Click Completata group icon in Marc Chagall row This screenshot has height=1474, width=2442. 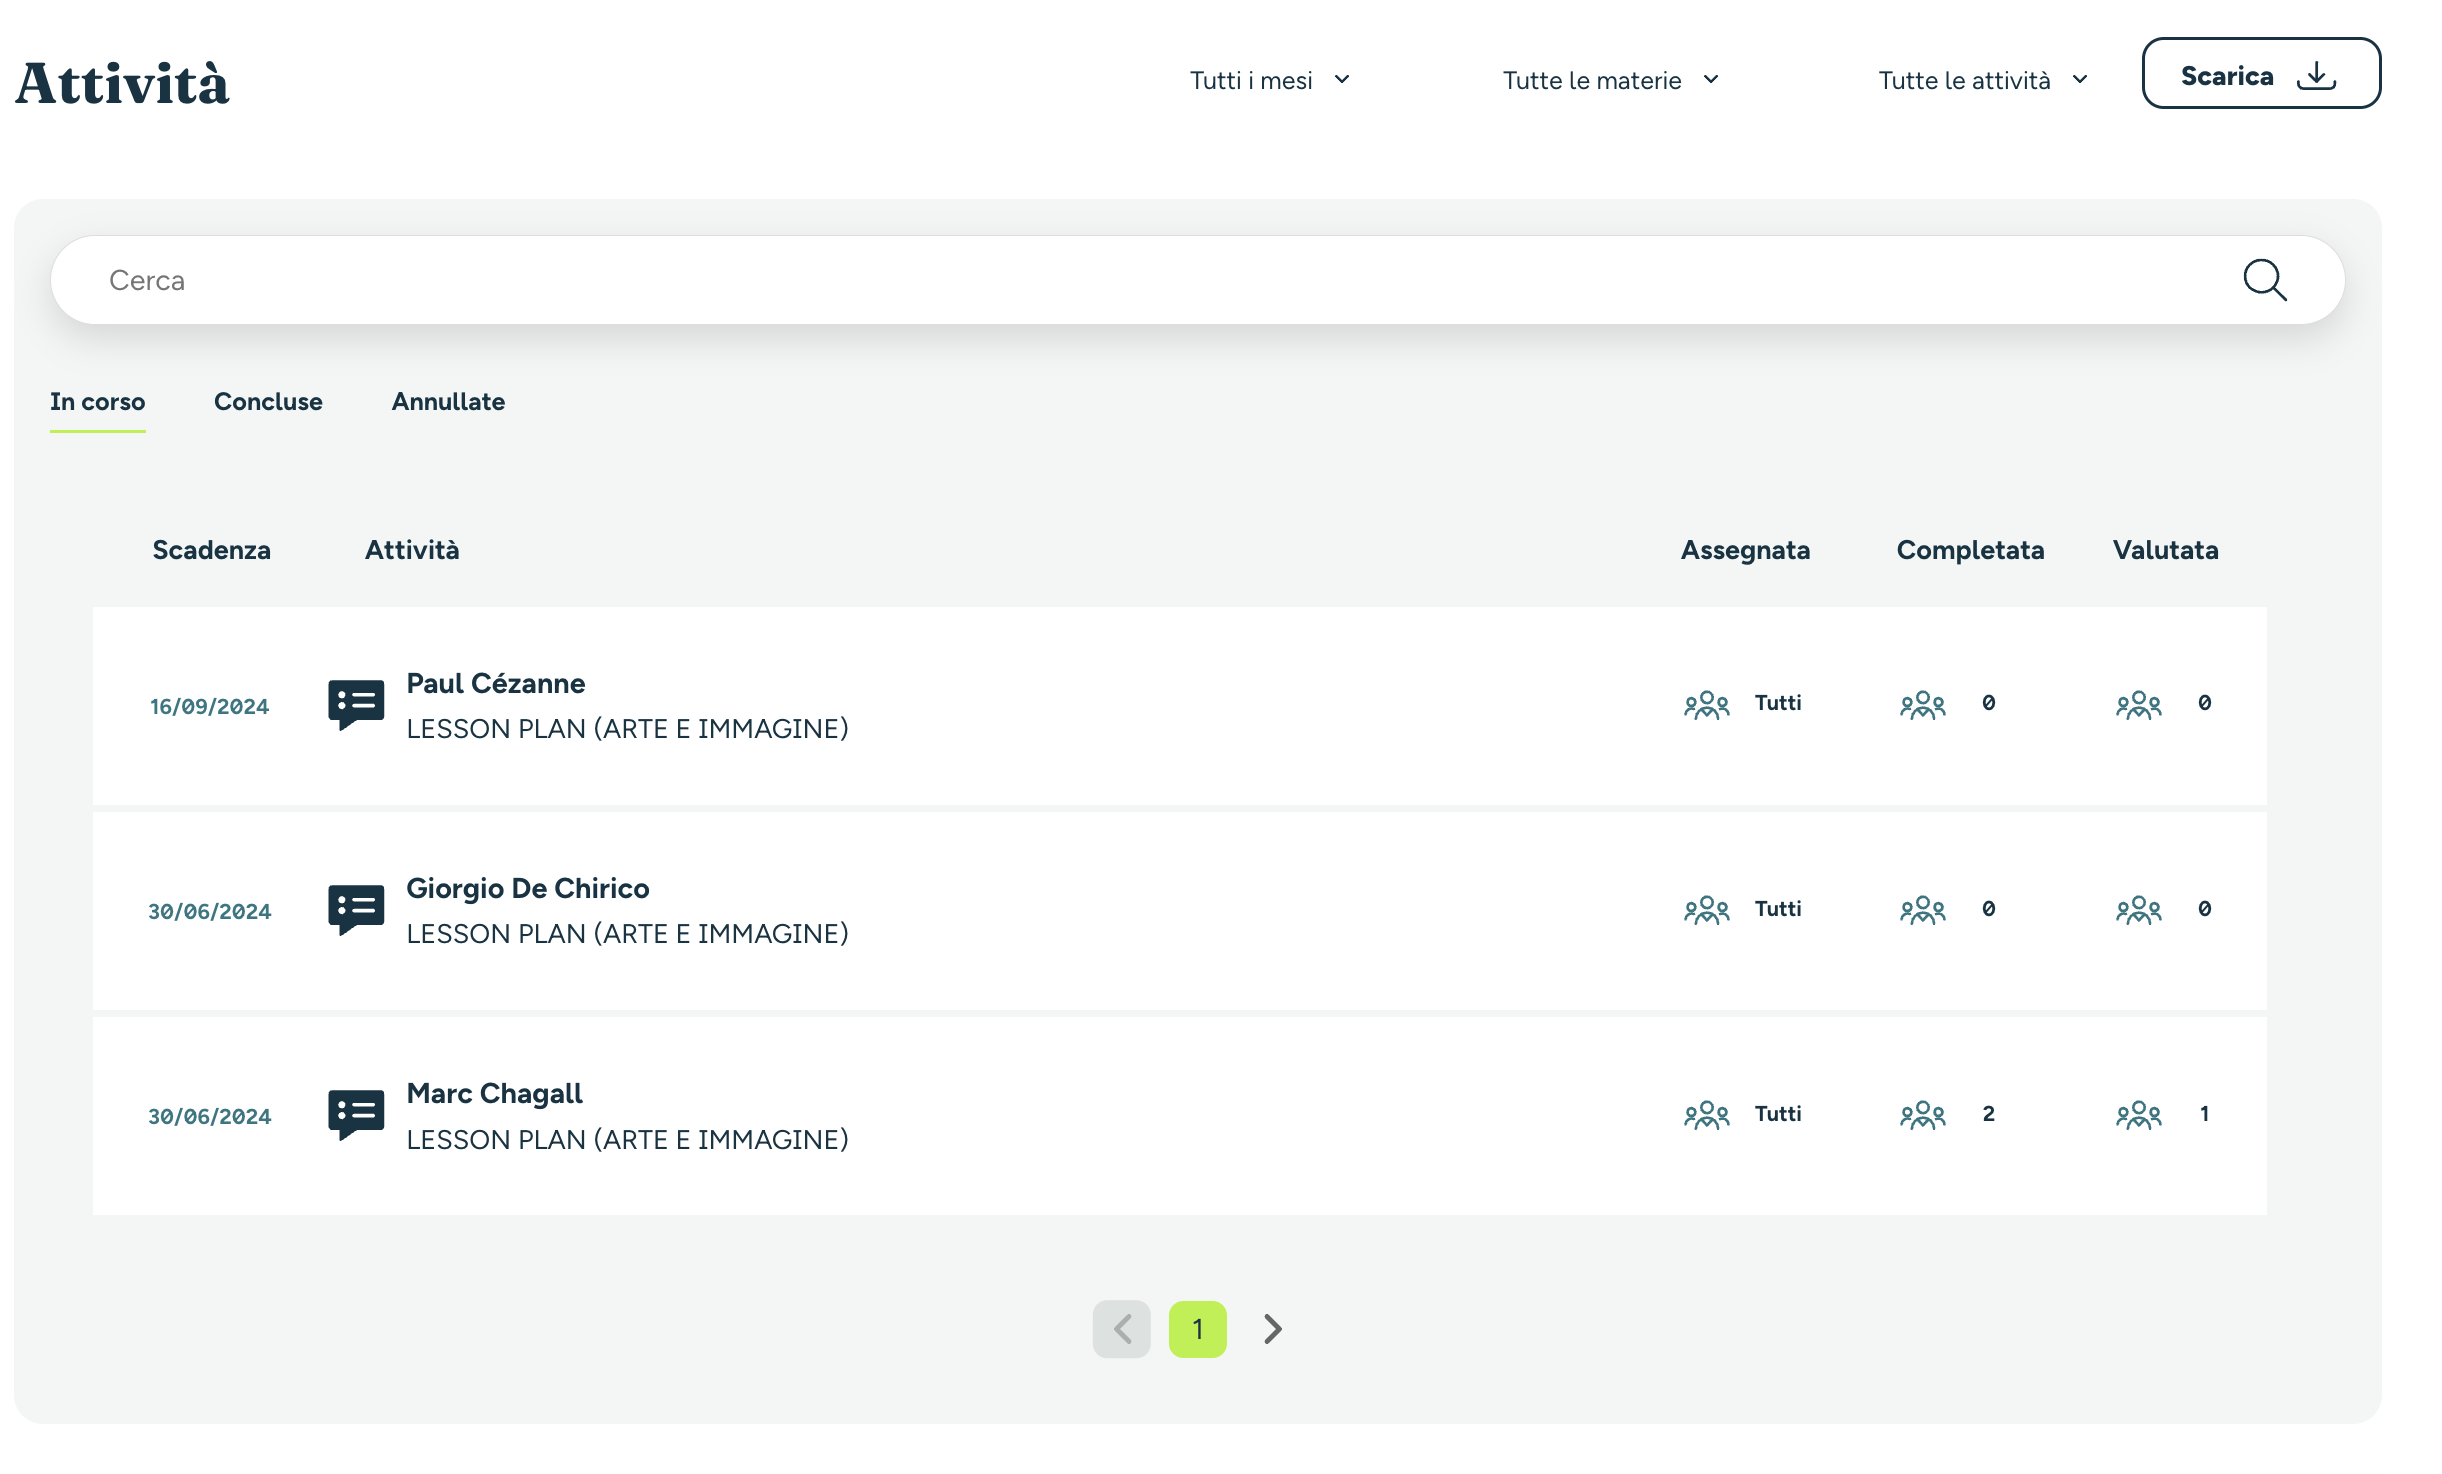(x=1923, y=1115)
